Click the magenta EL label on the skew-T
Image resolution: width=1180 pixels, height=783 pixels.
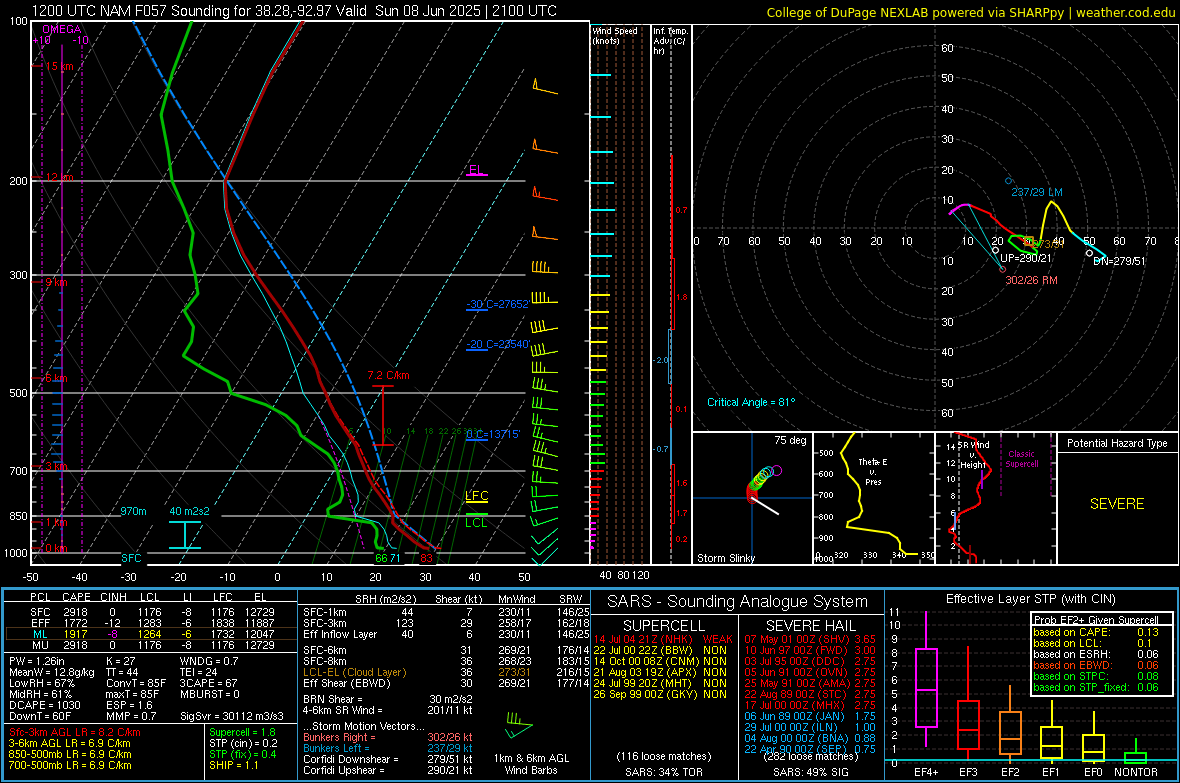pos(476,169)
